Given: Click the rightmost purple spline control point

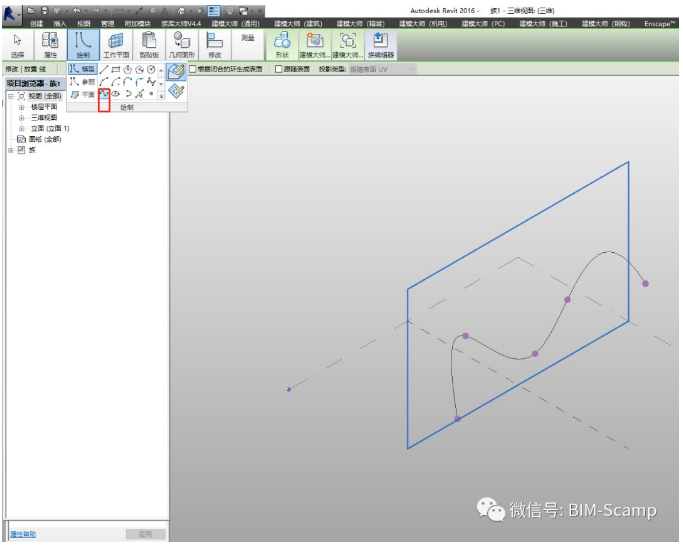Looking at the screenshot, I should [x=645, y=284].
